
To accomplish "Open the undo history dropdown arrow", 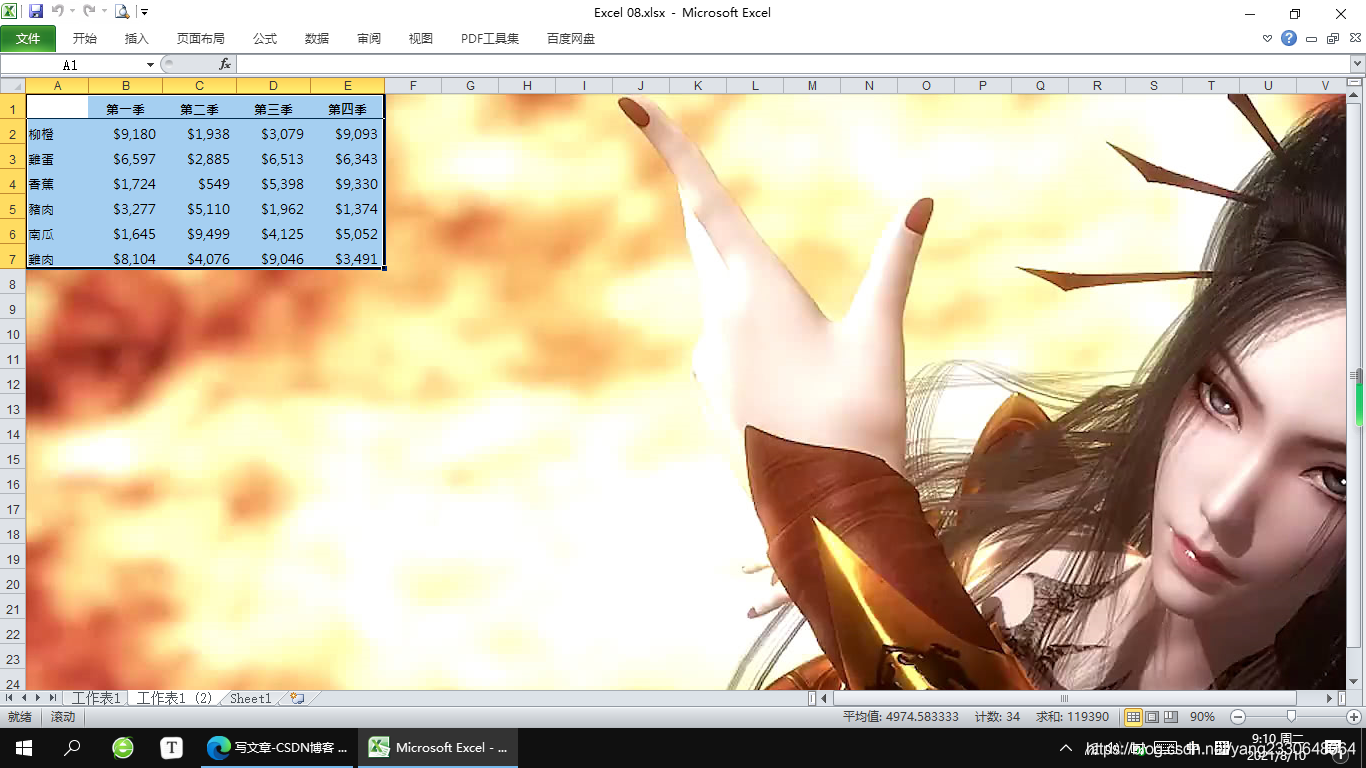I will tap(72, 12).
